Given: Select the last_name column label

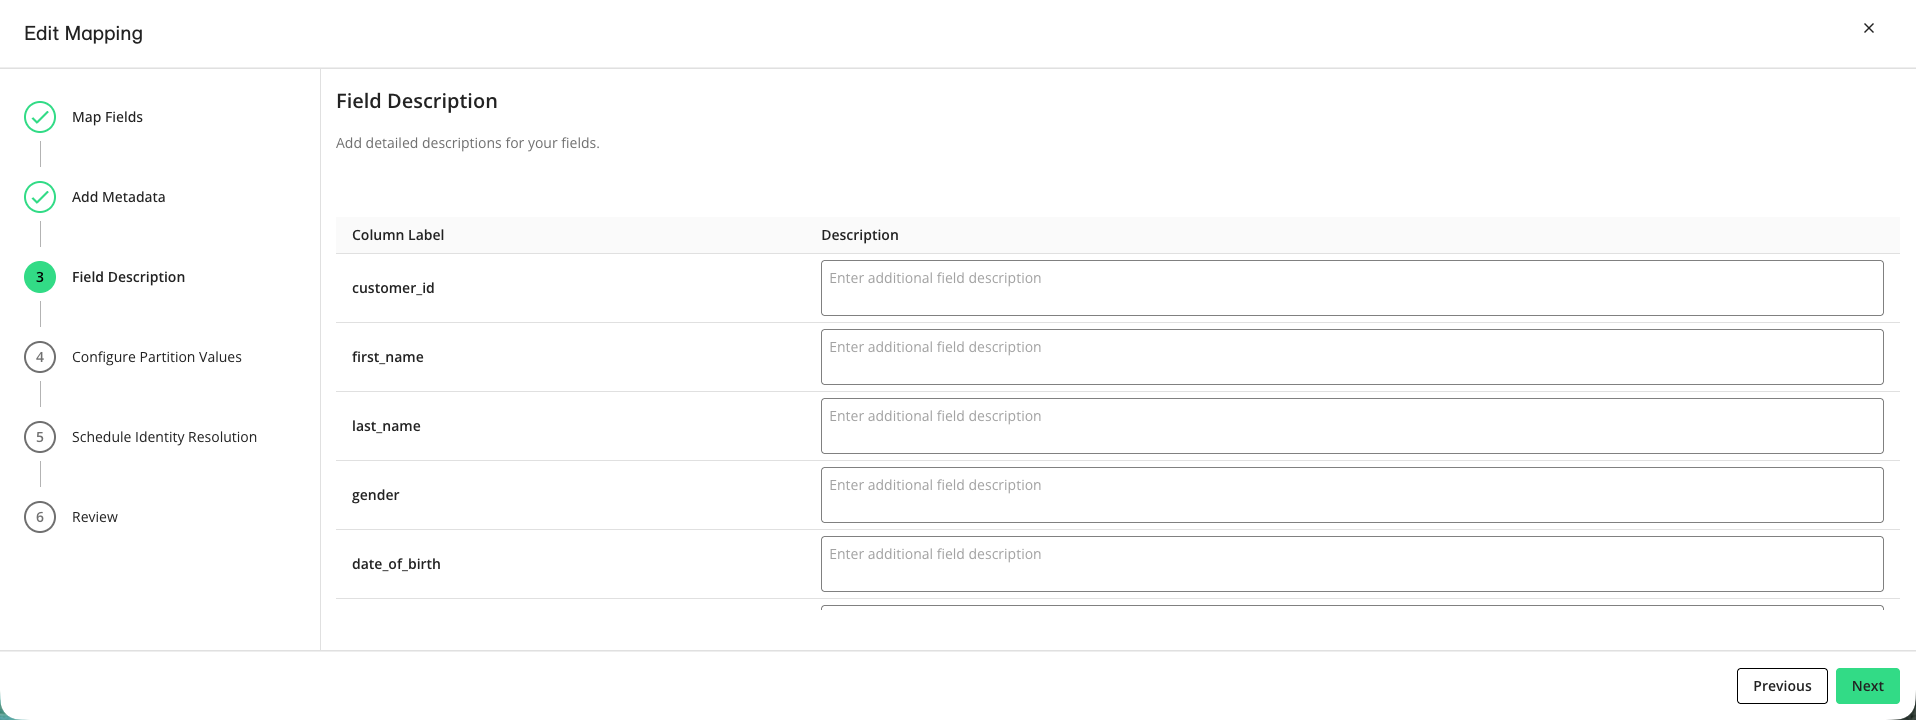Looking at the screenshot, I should [386, 426].
